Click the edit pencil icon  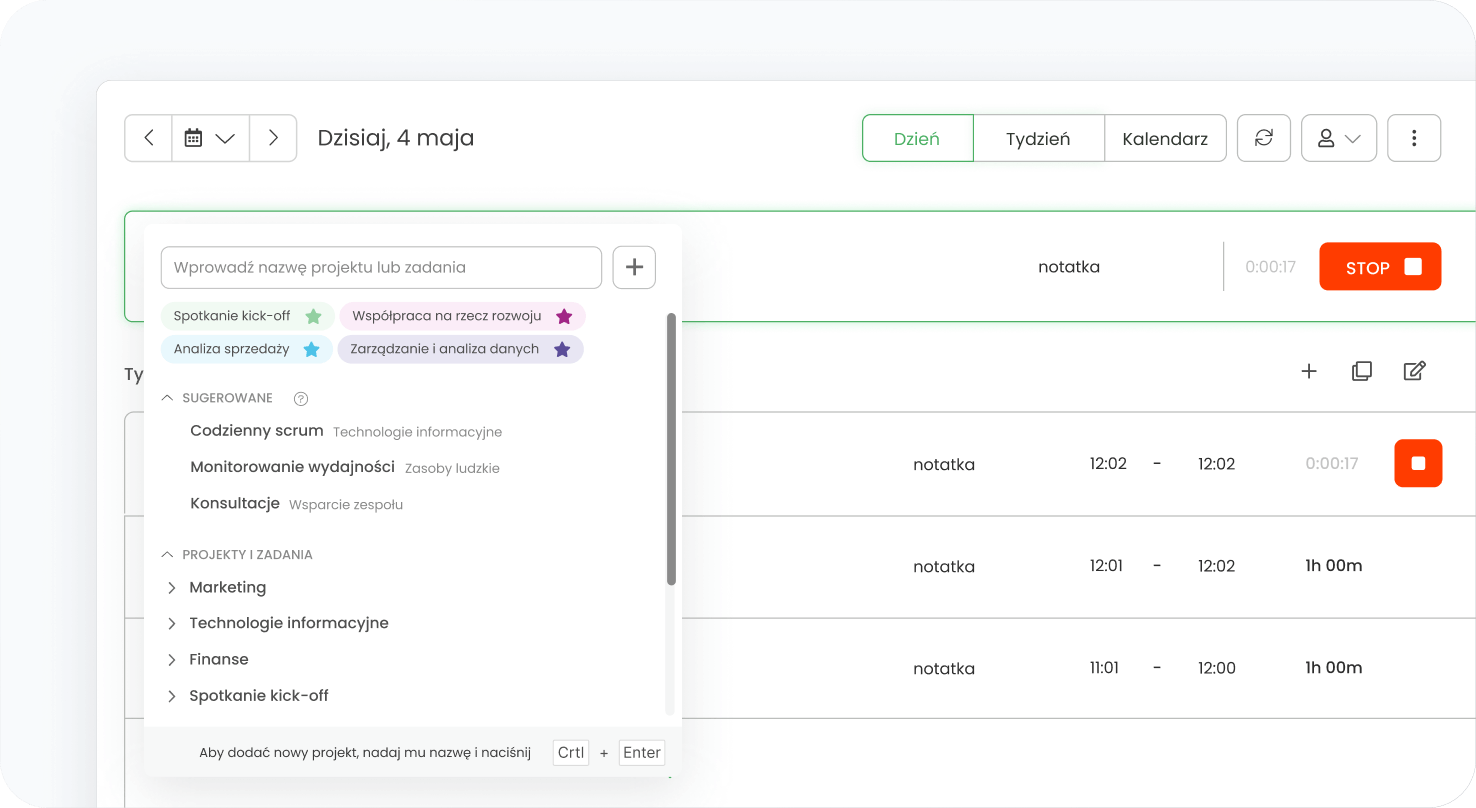coord(1414,371)
